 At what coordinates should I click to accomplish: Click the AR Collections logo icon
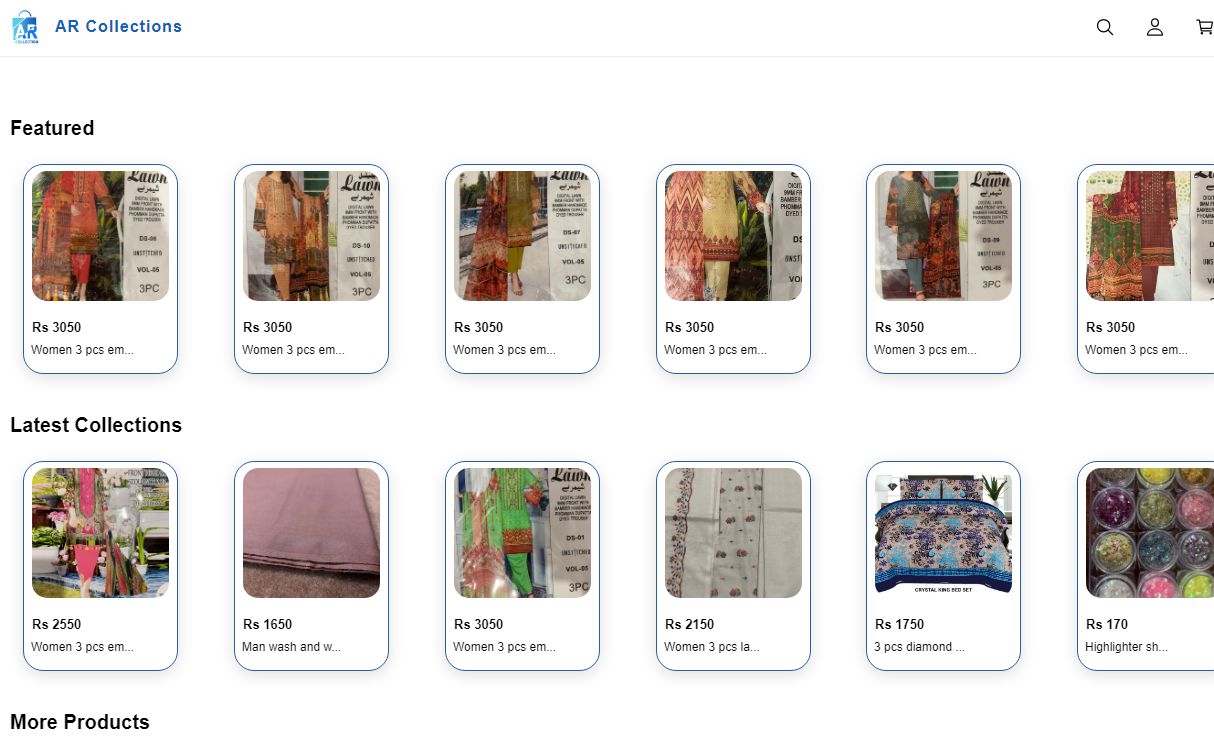(x=26, y=27)
